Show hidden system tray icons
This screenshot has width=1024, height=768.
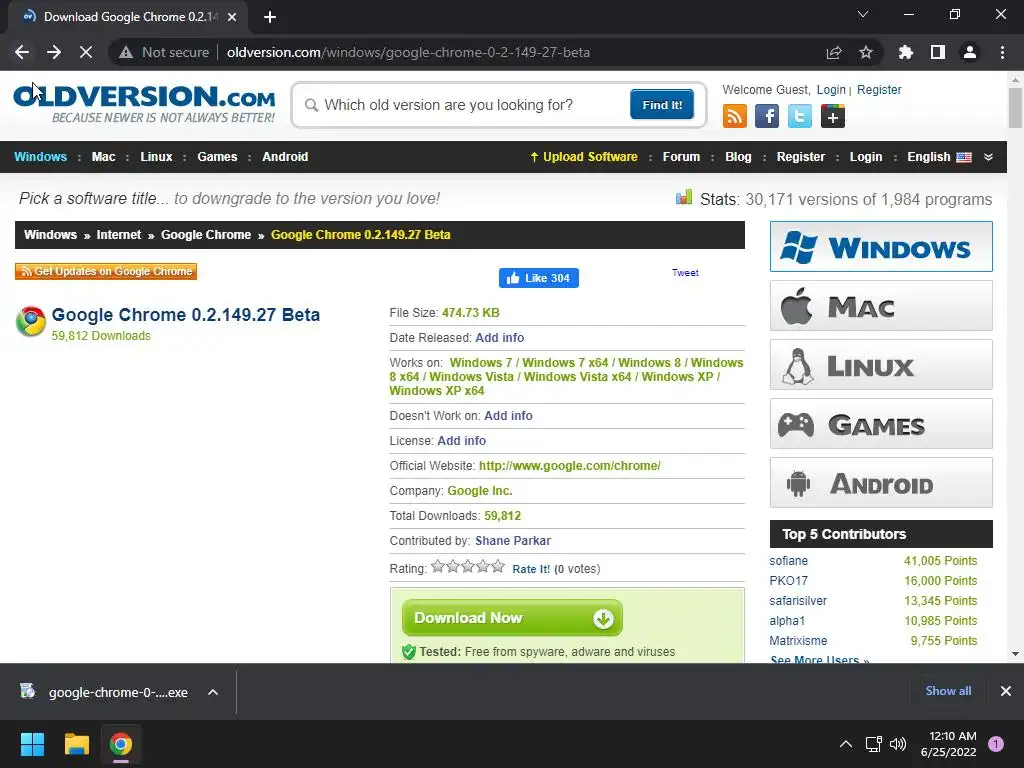pos(846,744)
